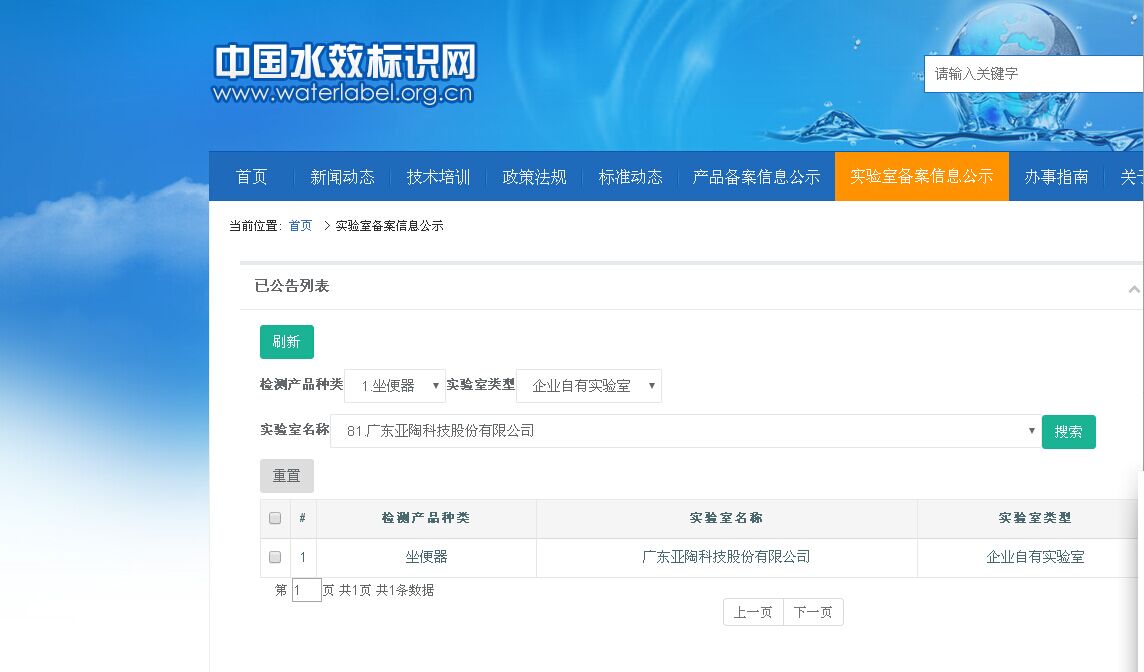The width and height of the screenshot is (1144, 672).
Task: Go to previous page with 上一页
Action: (x=753, y=612)
